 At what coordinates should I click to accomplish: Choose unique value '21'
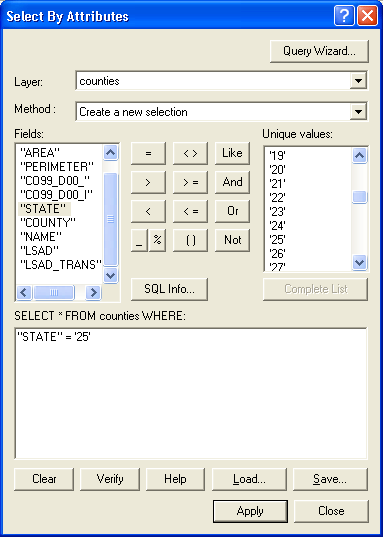277,184
